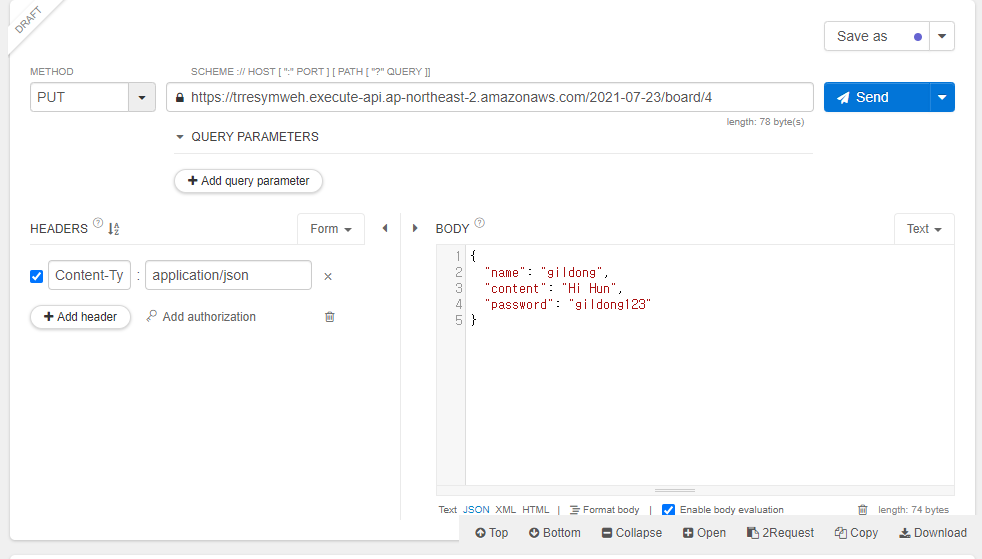The width and height of the screenshot is (982, 559).
Task: Switch body format to XML
Action: click(x=505, y=510)
